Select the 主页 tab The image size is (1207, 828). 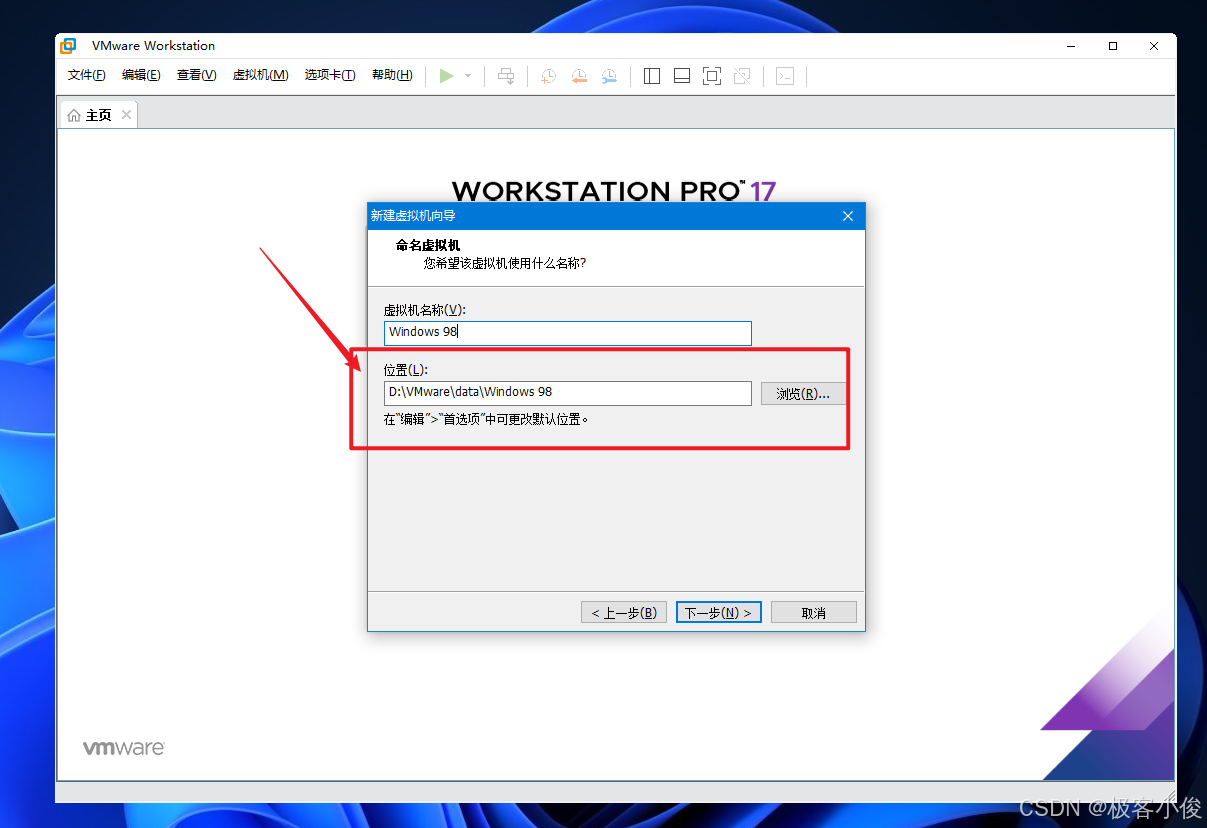click(x=98, y=115)
